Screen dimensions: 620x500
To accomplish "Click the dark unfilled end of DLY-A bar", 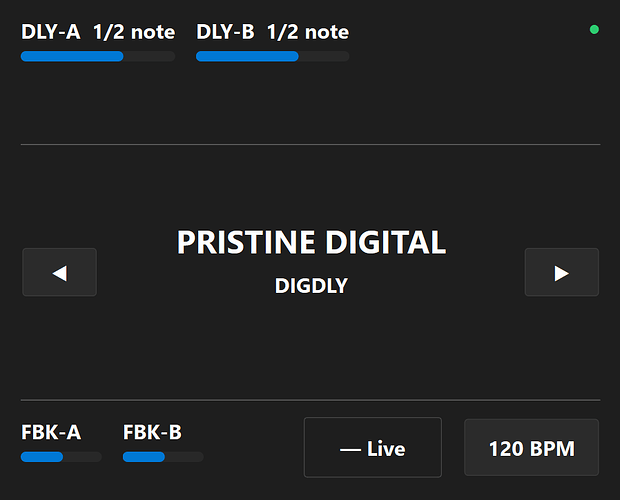I will (x=150, y=56).
